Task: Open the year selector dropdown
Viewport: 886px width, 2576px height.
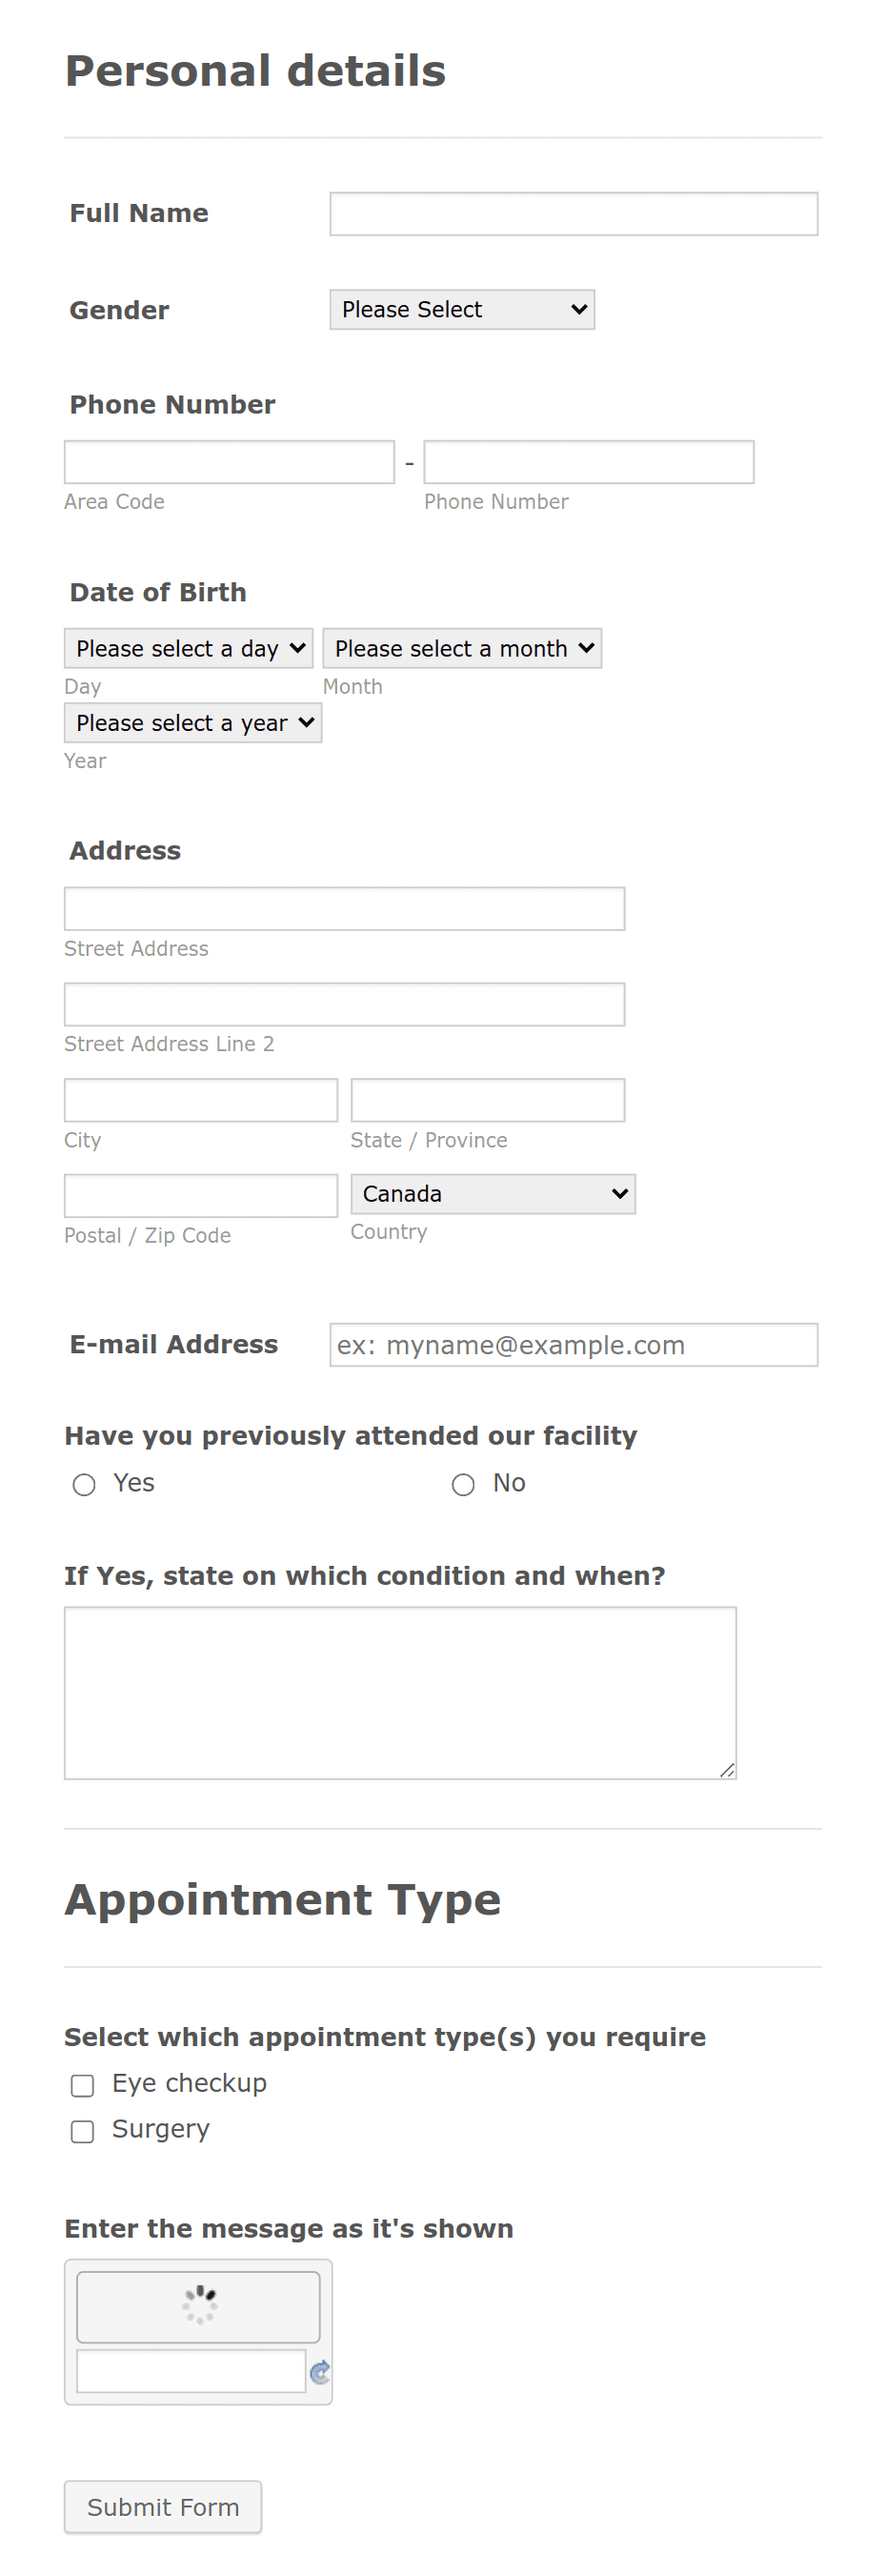Action: (192, 722)
